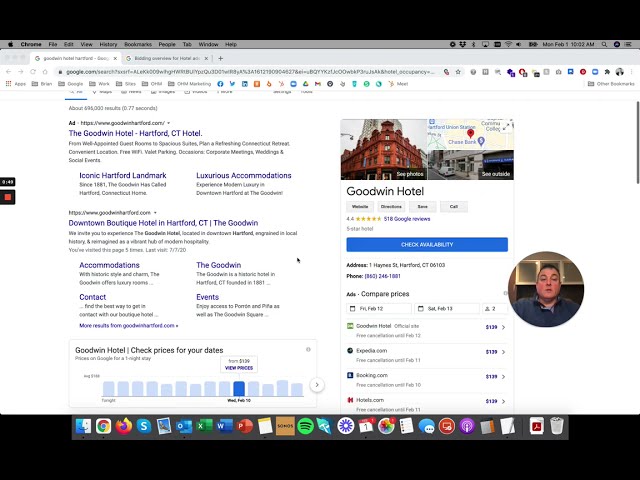Expand the map in the Goodwin Hotel panel

point(505,127)
